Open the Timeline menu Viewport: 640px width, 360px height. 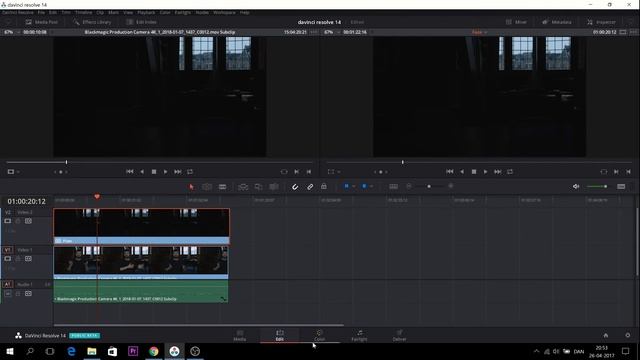coord(83,13)
